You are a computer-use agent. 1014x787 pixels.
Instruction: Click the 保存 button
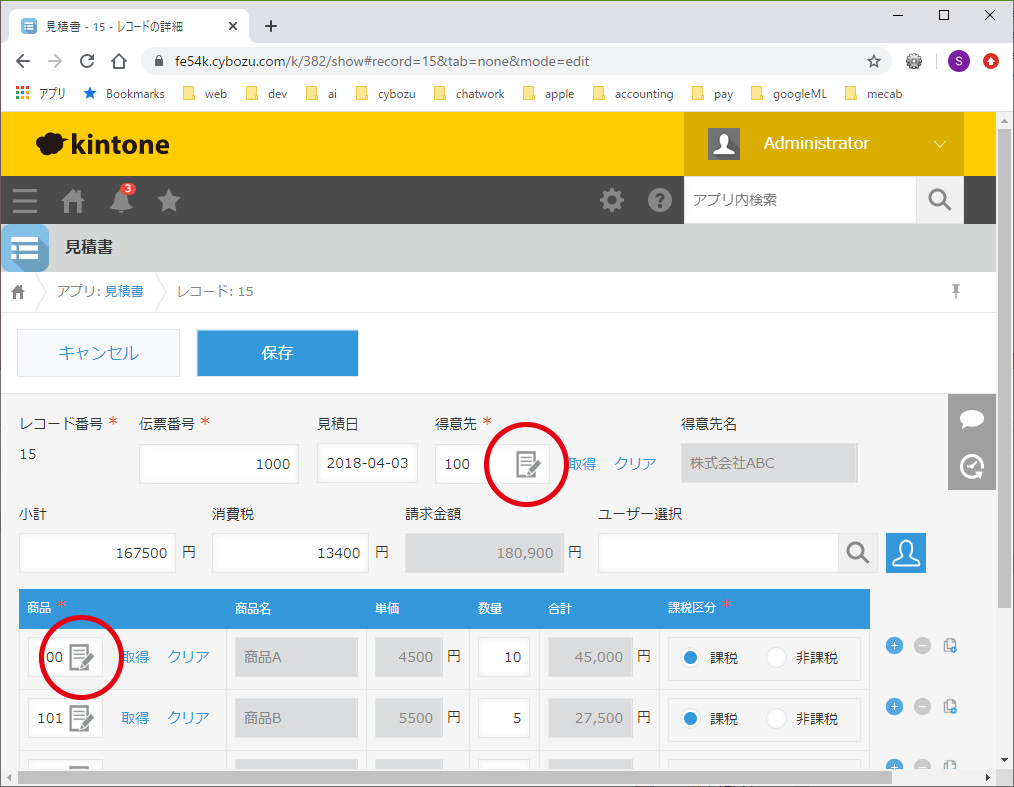(x=277, y=353)
